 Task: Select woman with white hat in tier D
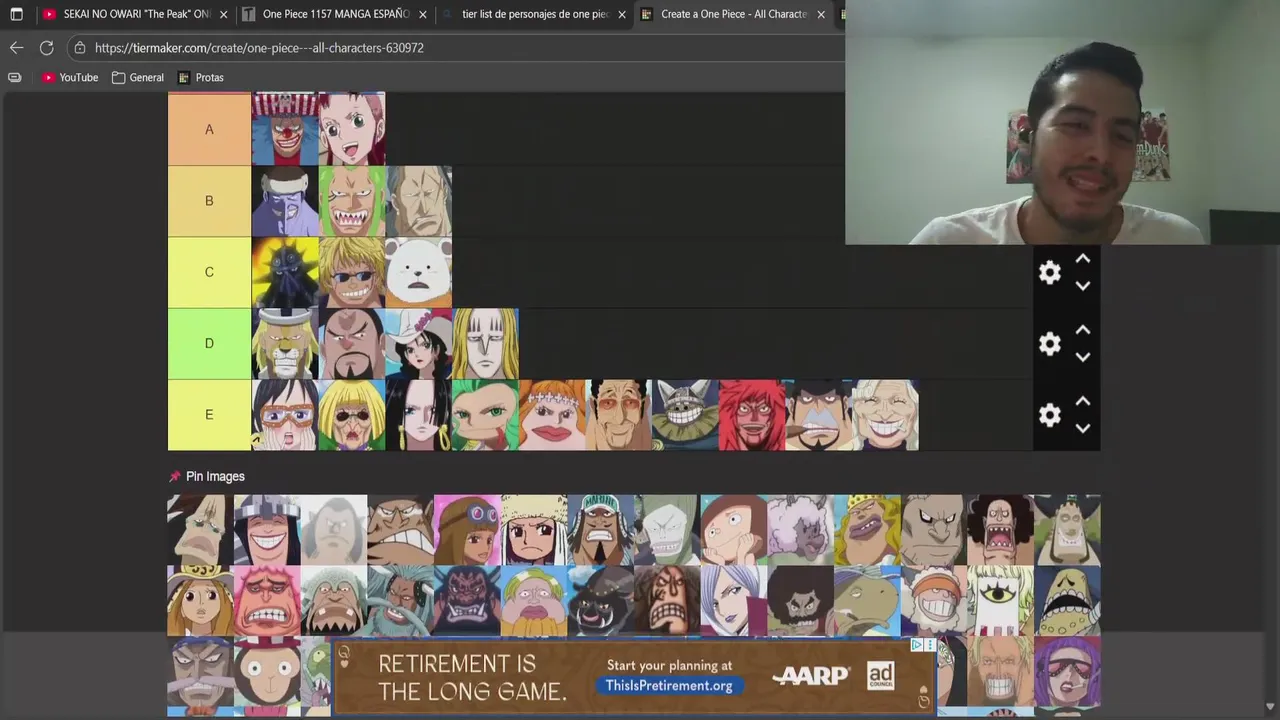pos(419,344)
